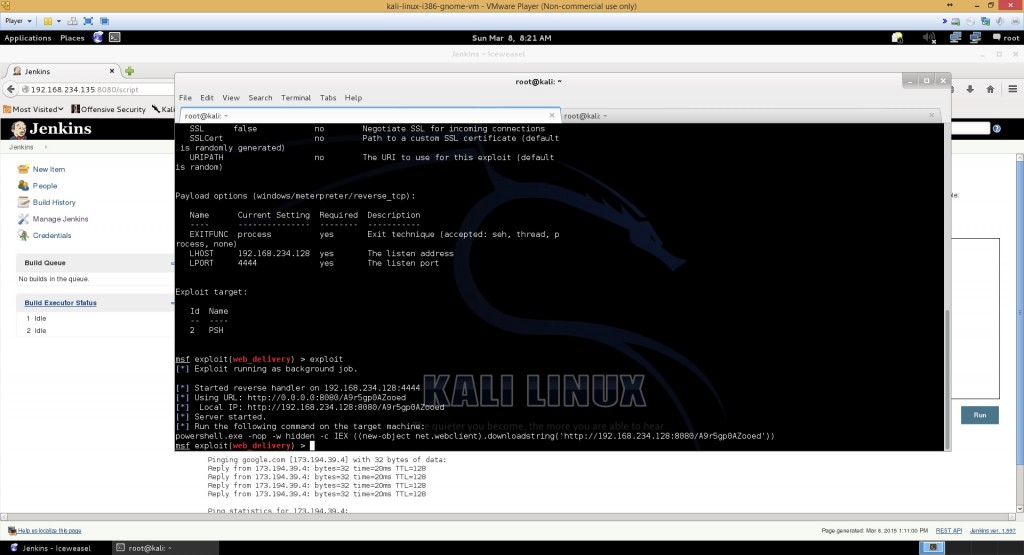This screenshot has height=555, width=1024.
Task: Click the clock Sun Mar 8, 8:21 AM
Action: (x=511, y=38)
